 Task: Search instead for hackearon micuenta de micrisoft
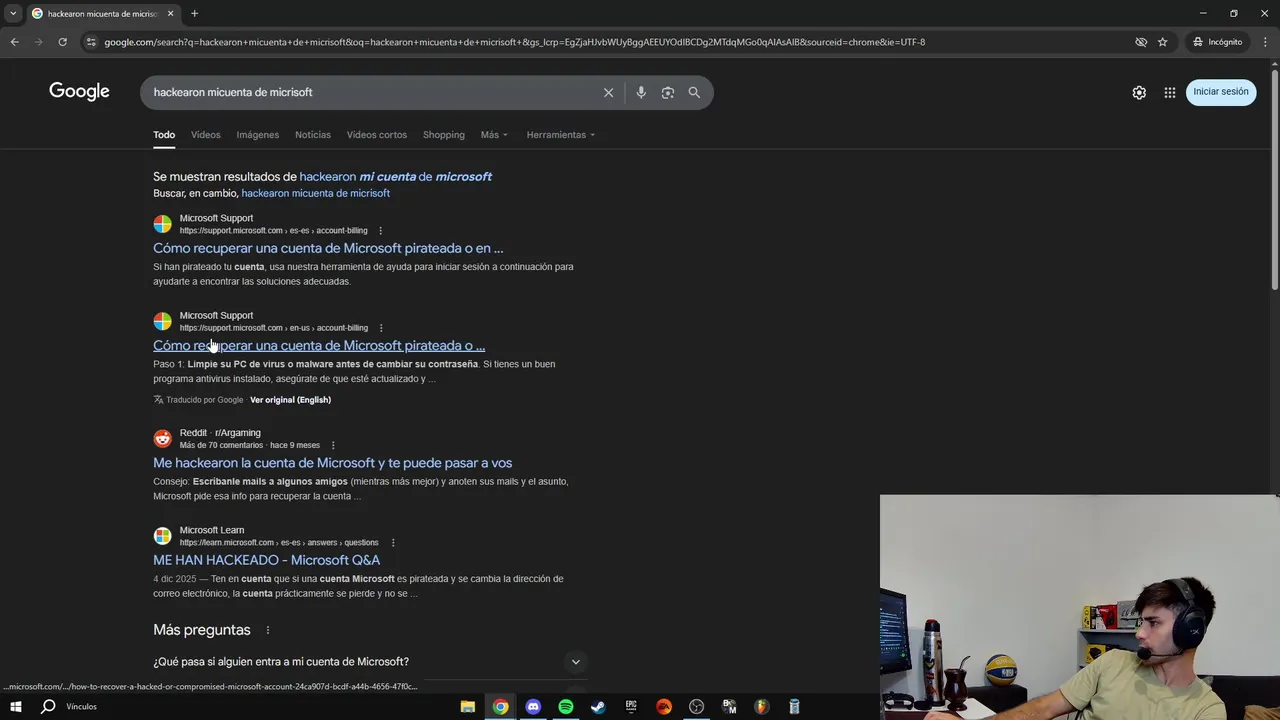pos(316,193)
